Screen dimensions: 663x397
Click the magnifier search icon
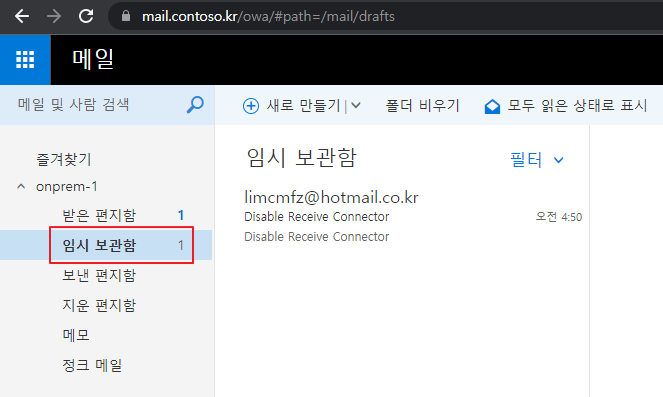pos(195,105)
